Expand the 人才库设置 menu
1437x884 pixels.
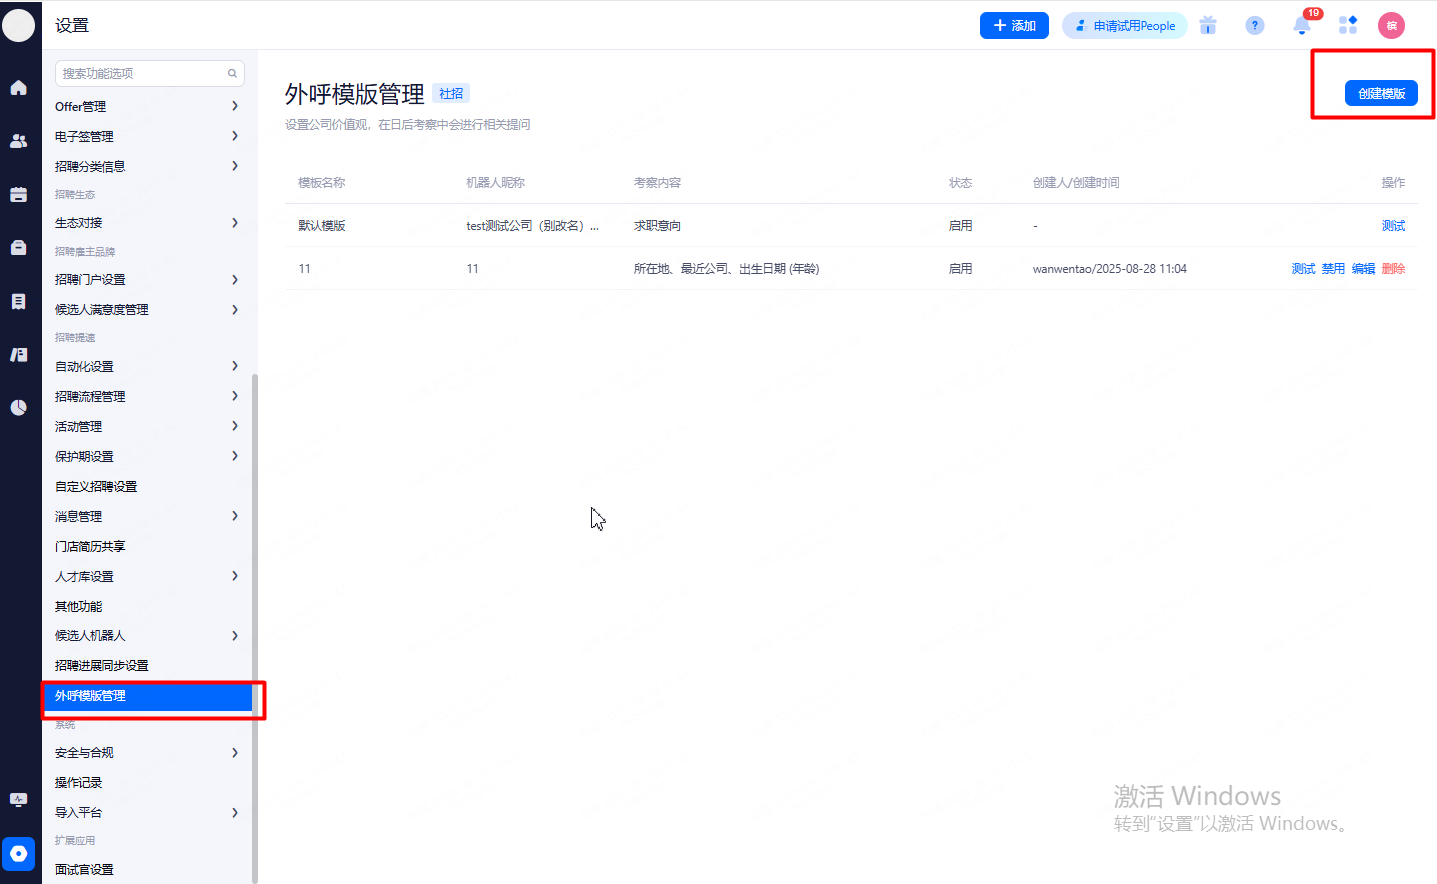click(148, 577)
